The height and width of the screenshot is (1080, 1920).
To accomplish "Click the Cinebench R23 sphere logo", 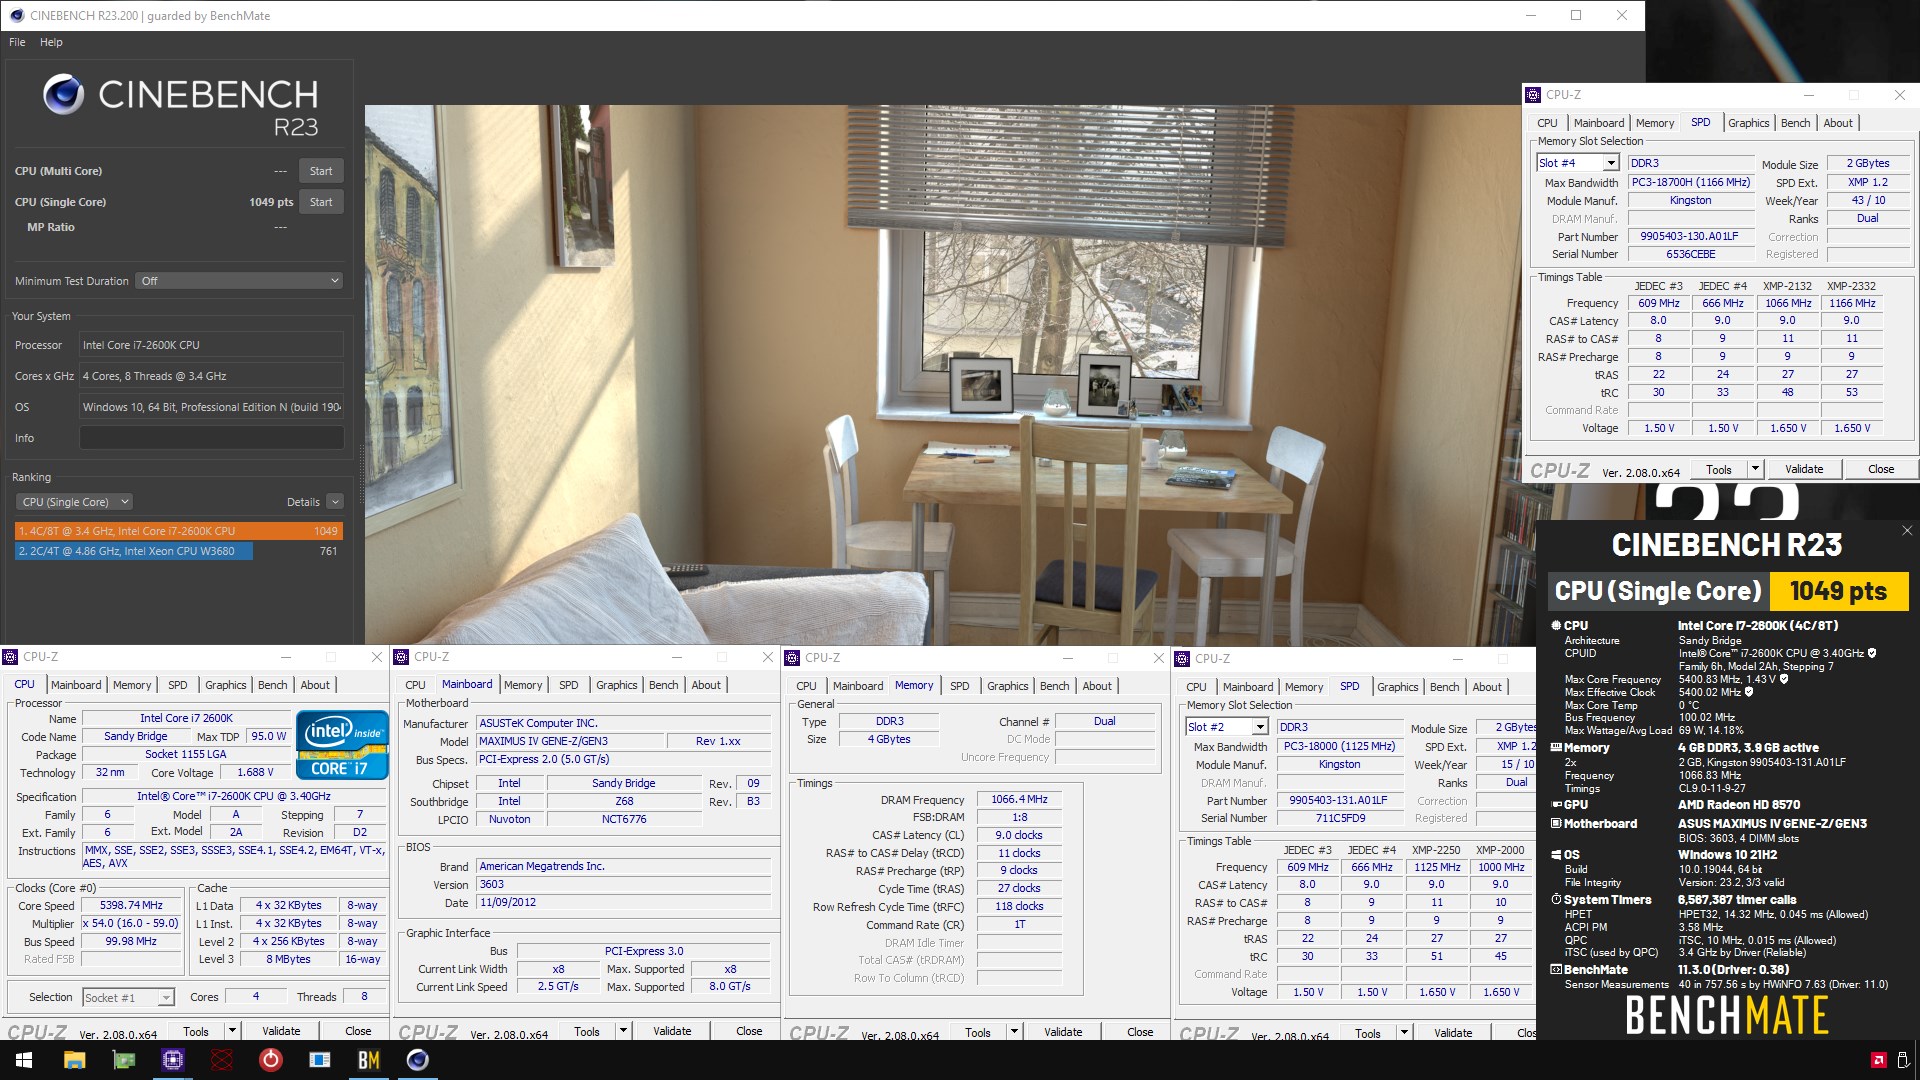I will click(64, 94).
